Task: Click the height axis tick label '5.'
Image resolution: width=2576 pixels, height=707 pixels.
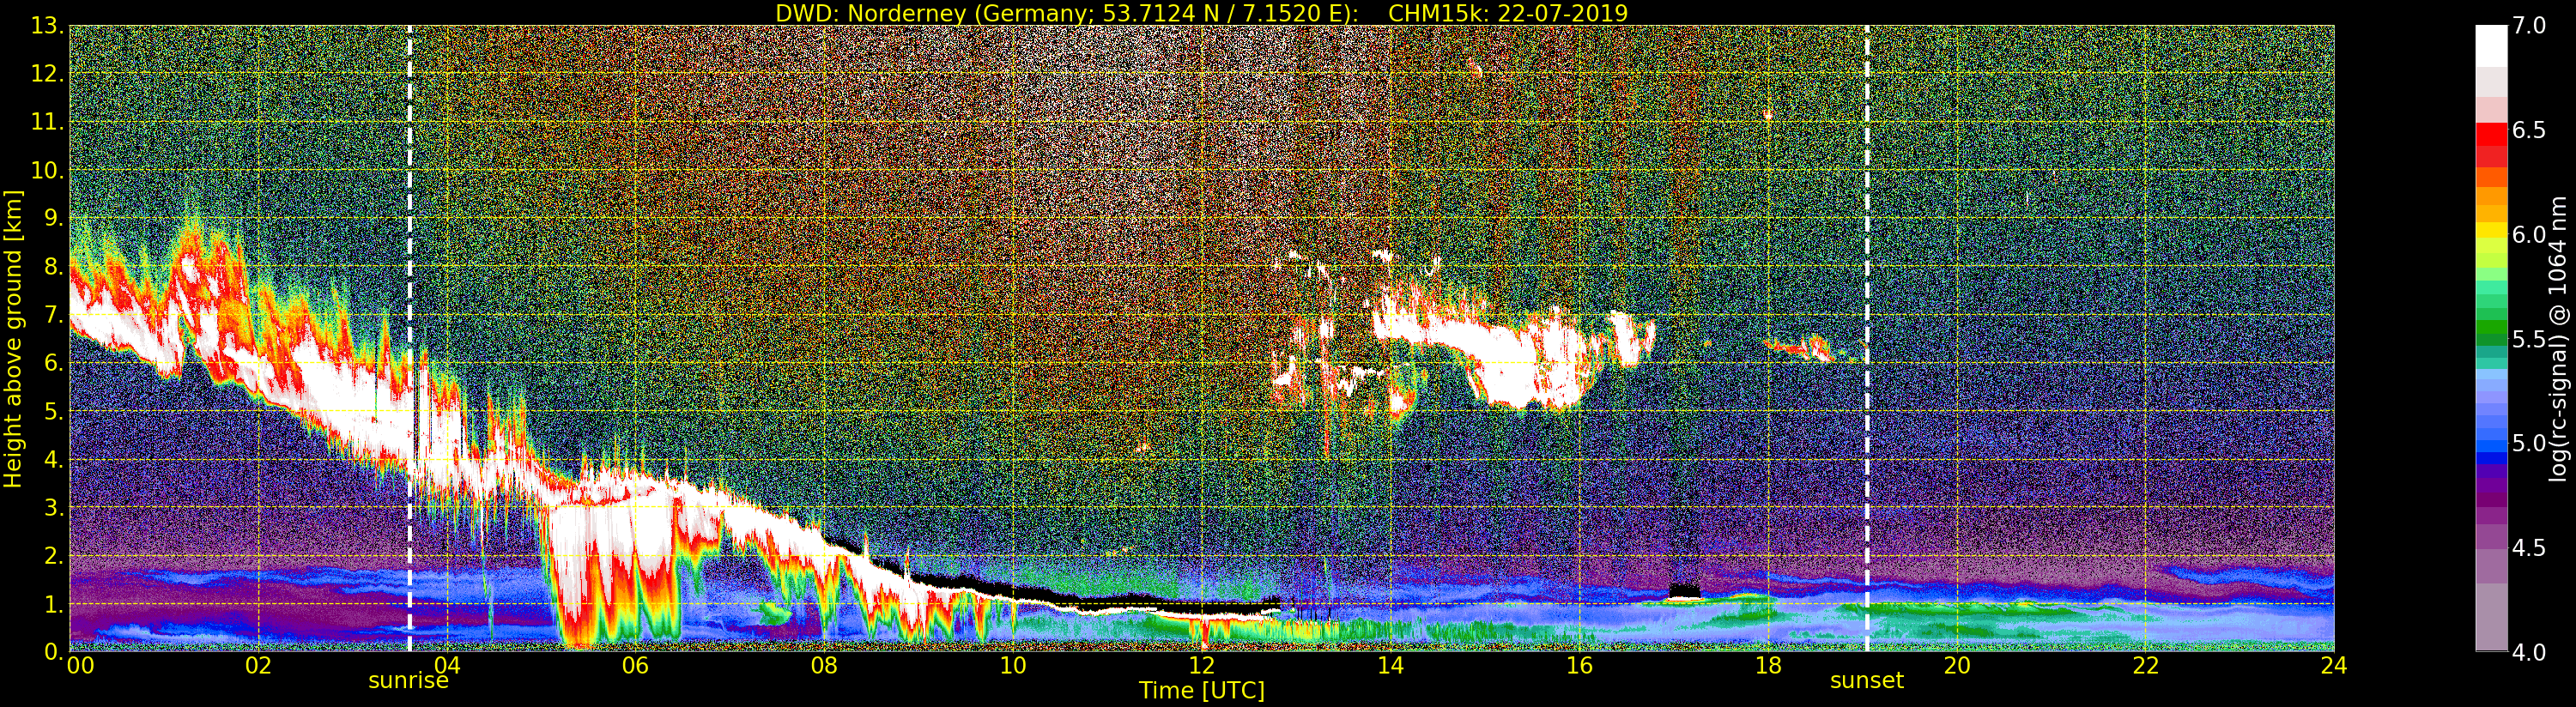Action: point(54,411)
